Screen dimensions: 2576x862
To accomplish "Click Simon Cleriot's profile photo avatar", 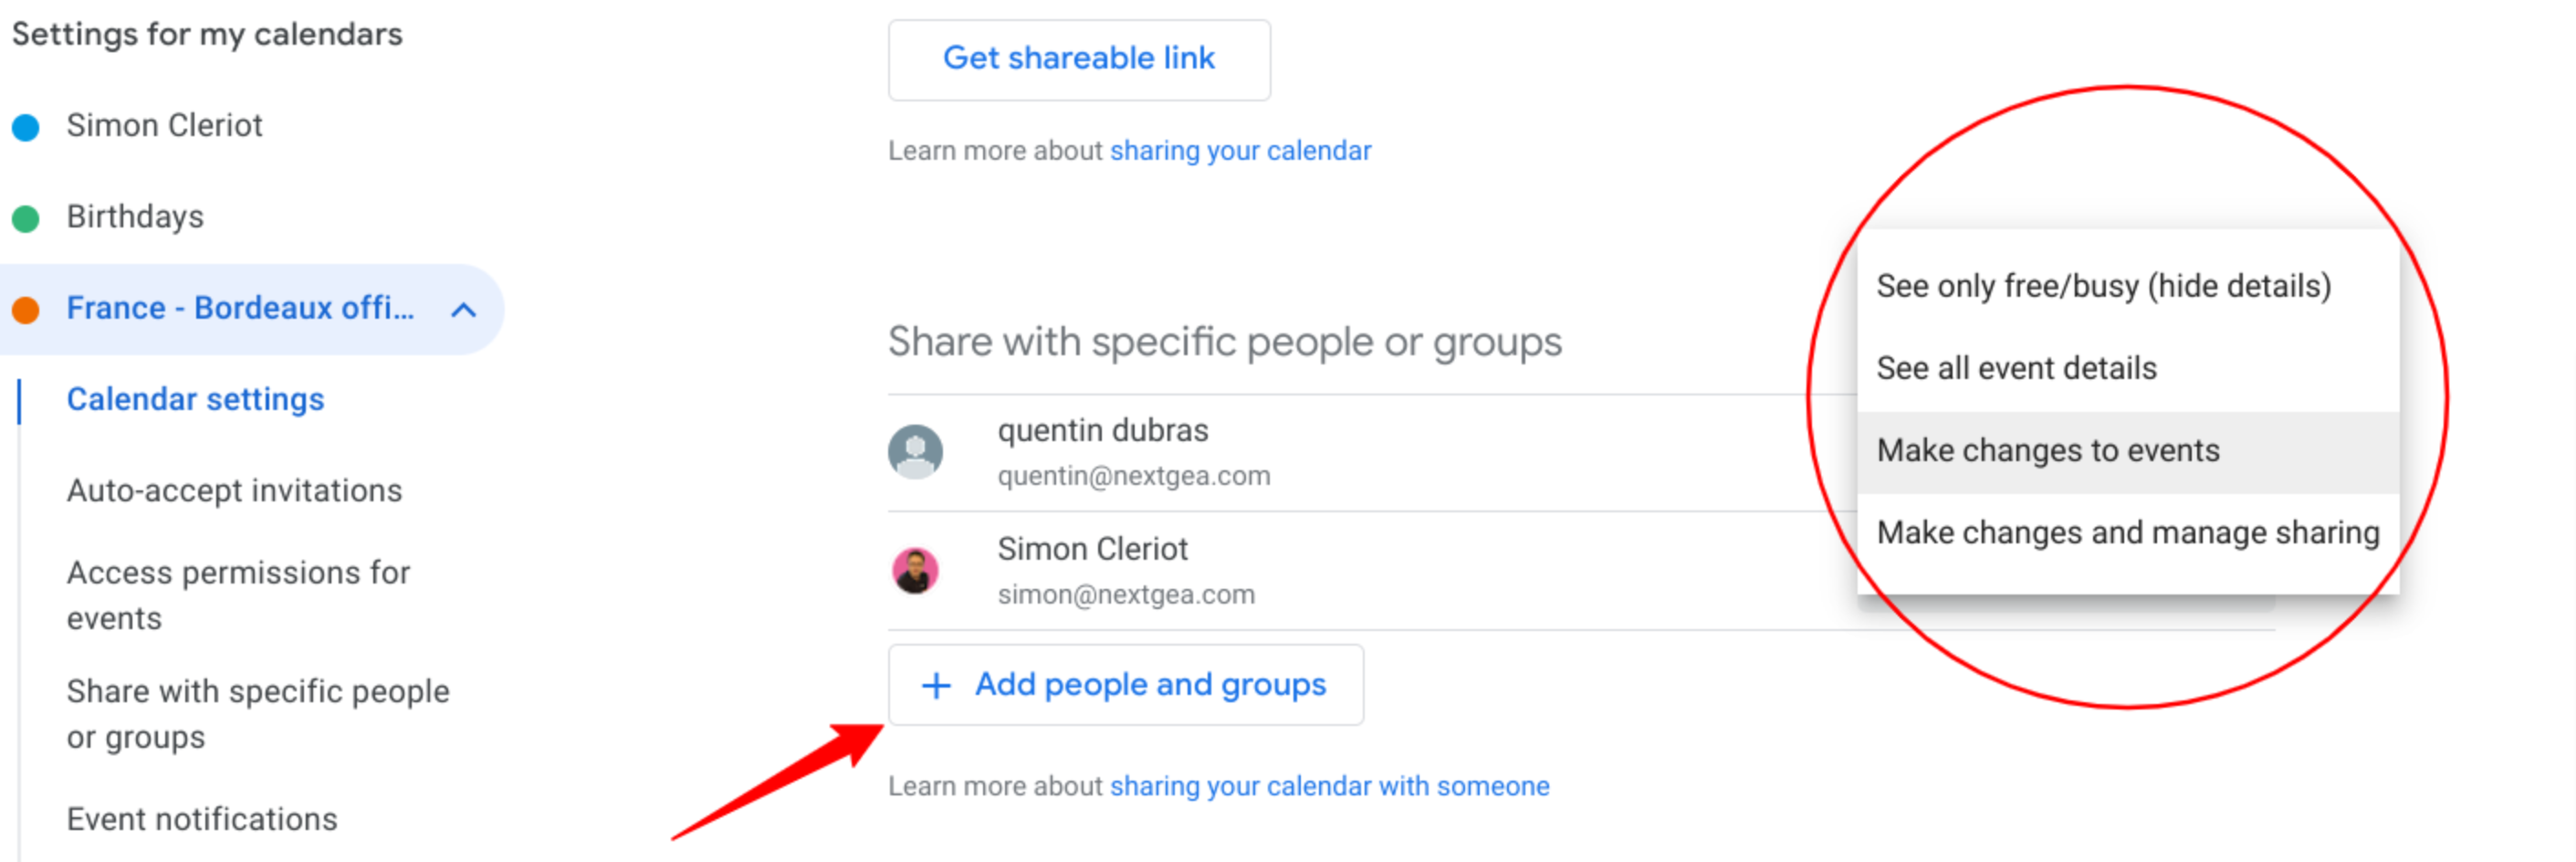I will point(915,570).
